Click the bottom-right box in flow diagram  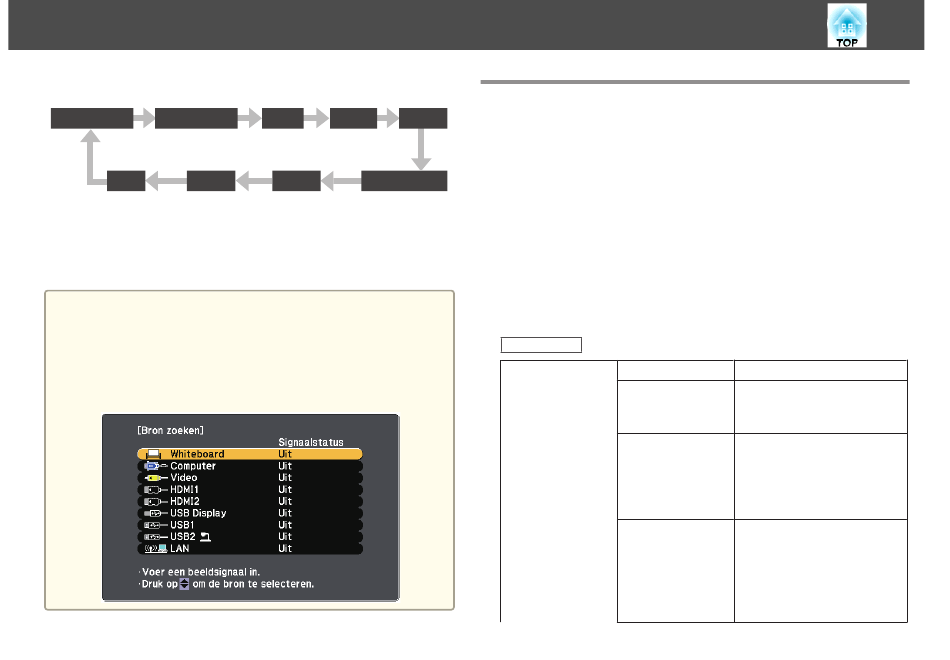[404, 181]
